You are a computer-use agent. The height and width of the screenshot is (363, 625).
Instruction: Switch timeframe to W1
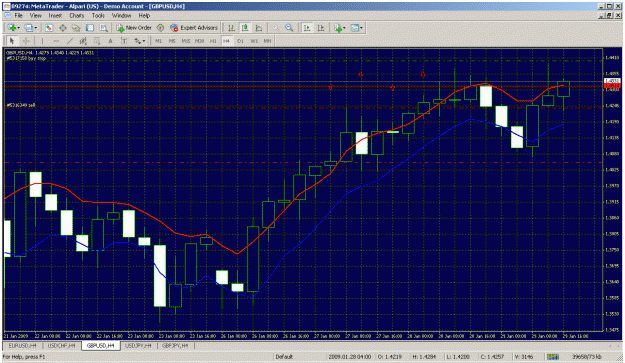click(254, 41)
